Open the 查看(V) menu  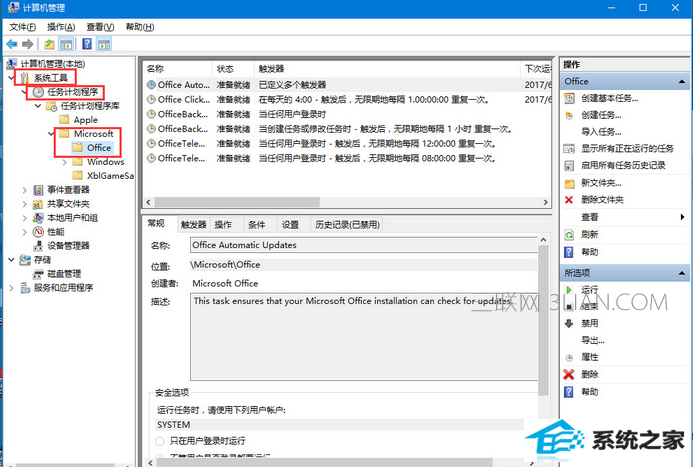(x=100, y=27)
